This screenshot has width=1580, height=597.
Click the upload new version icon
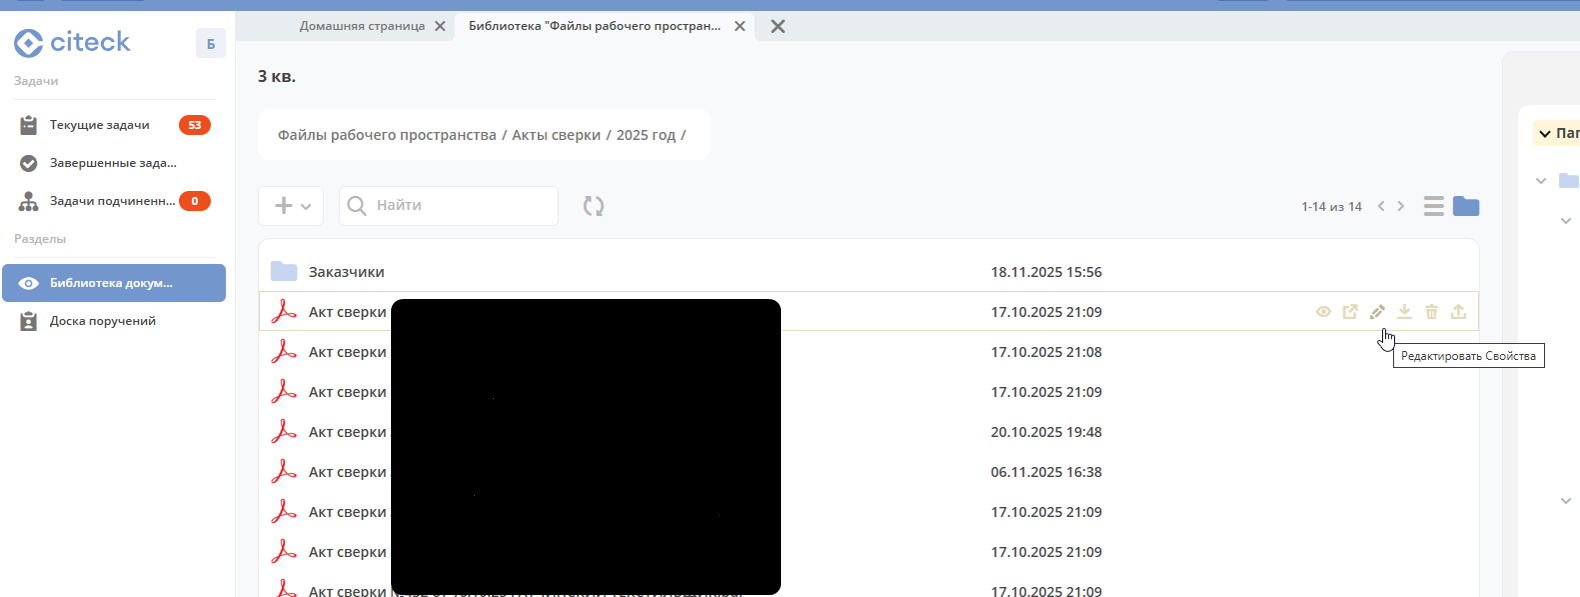pos(1458,312)
